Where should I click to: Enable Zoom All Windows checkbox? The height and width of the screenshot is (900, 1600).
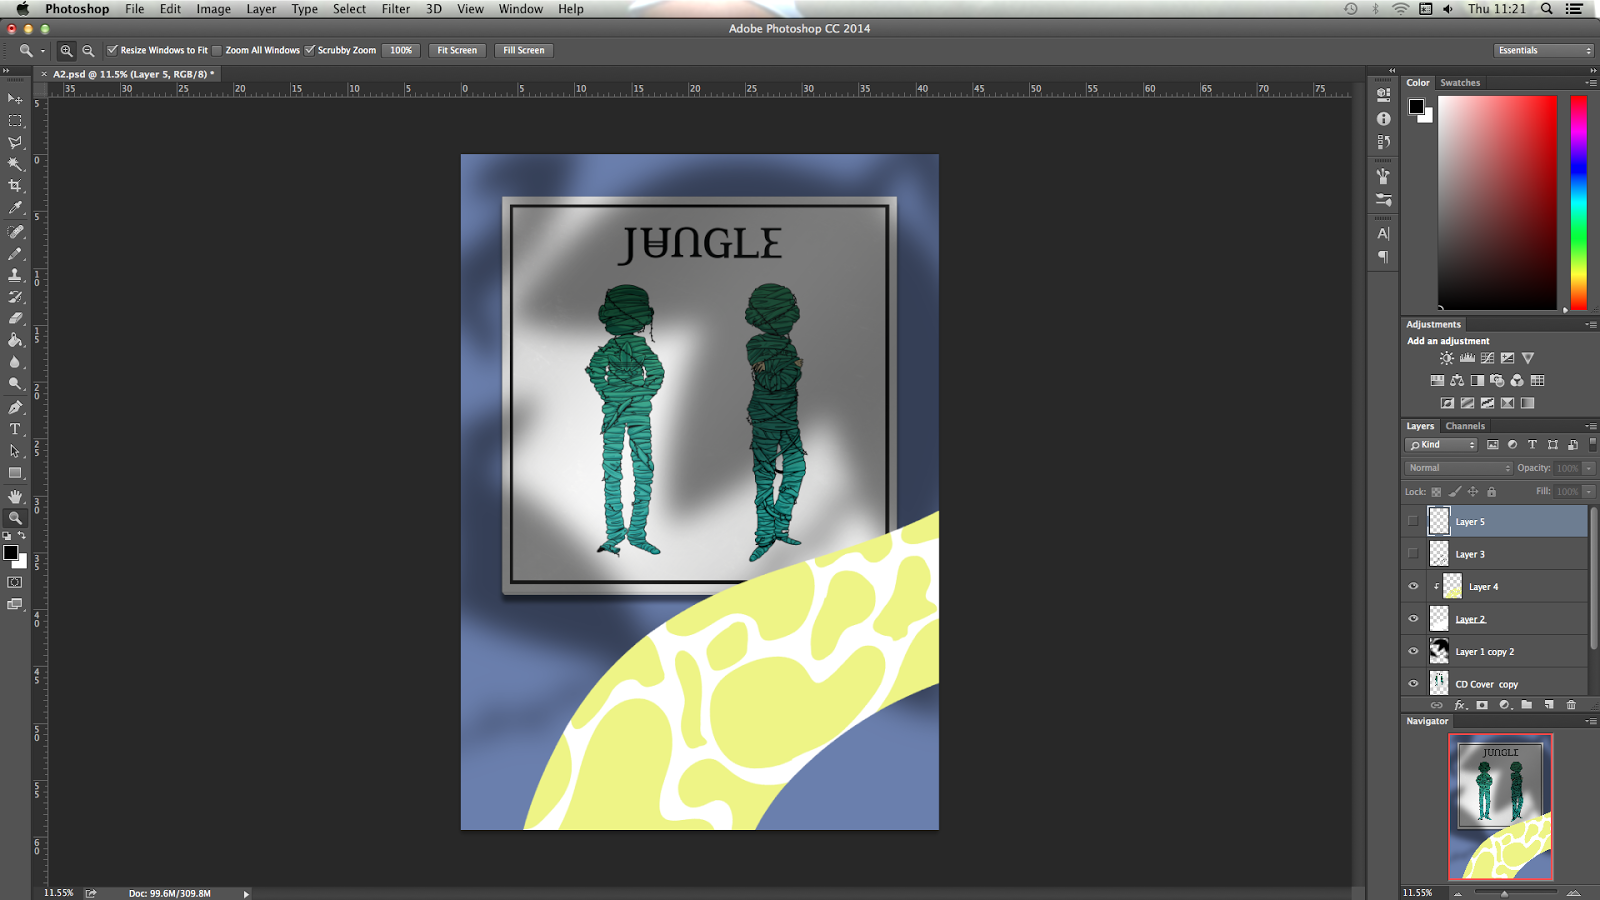click(217, 50)
